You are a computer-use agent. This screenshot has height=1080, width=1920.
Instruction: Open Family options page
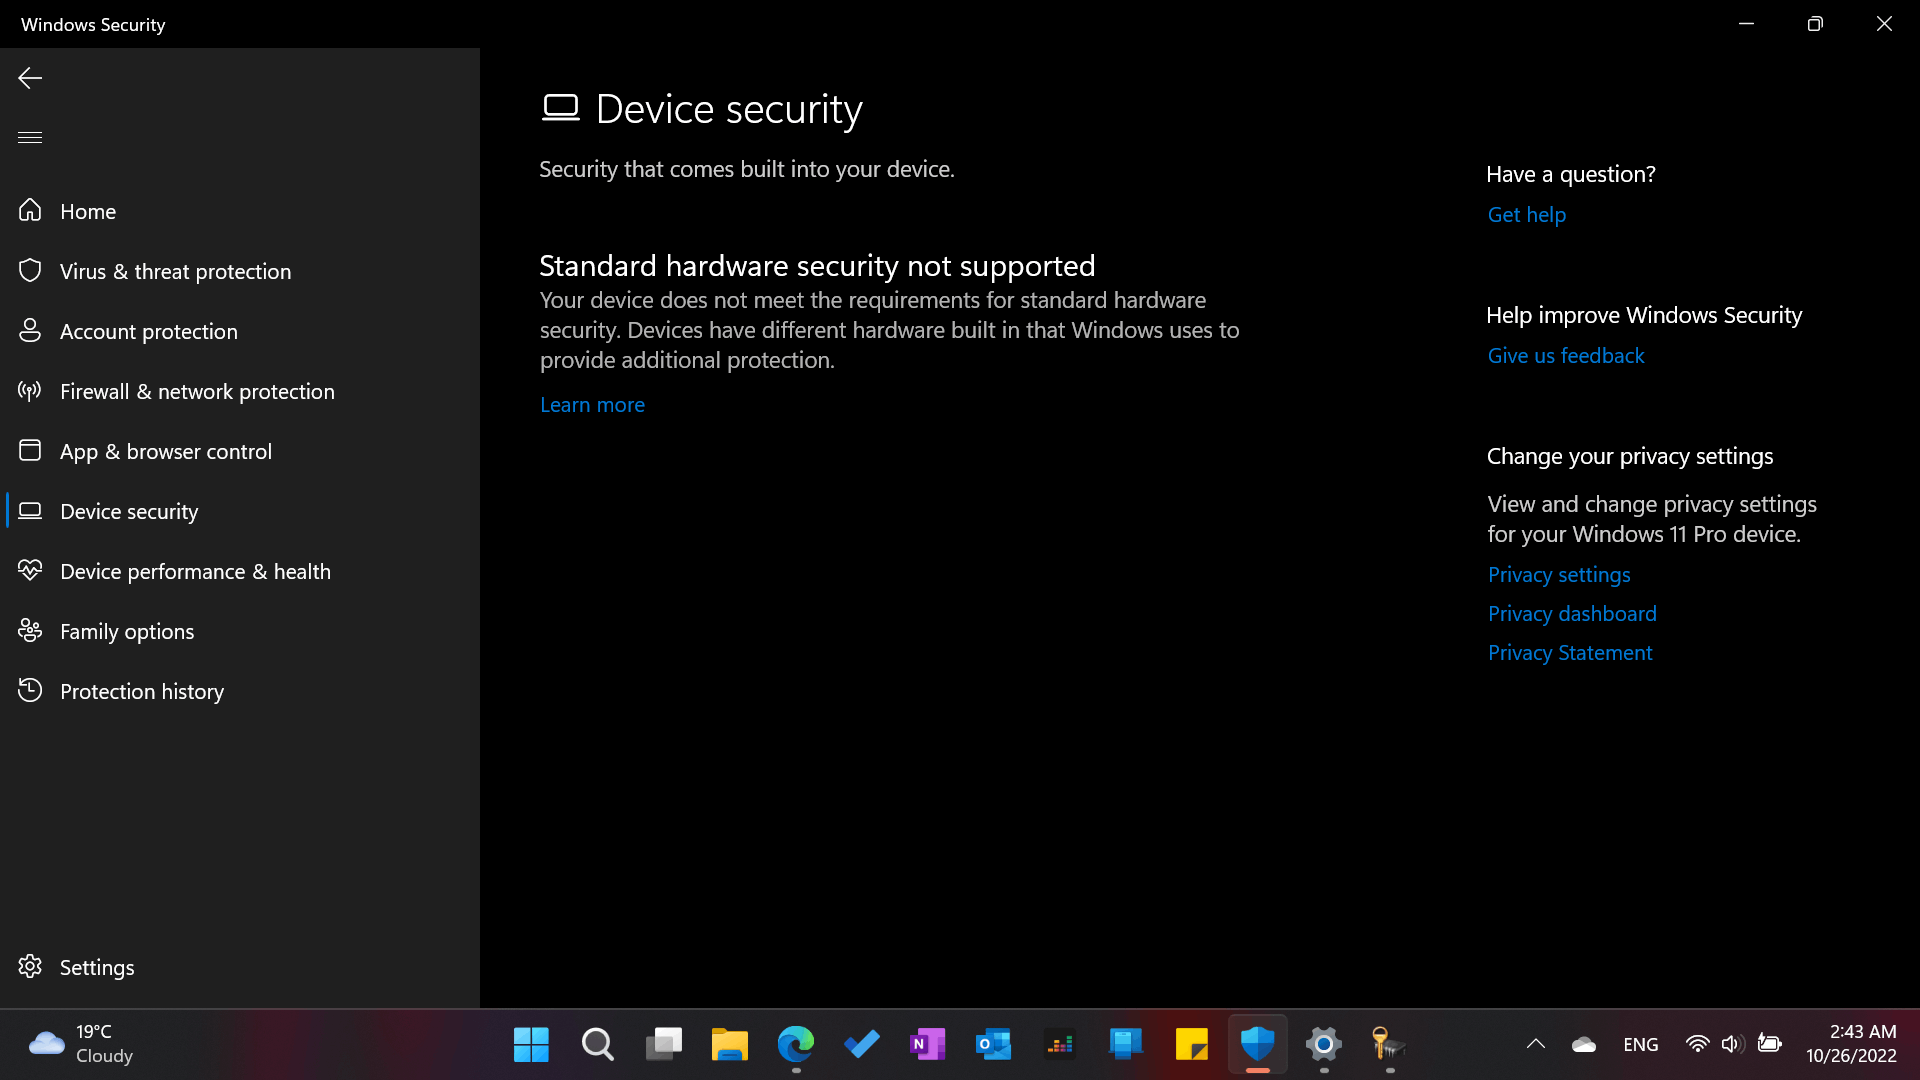pos(126,631)
